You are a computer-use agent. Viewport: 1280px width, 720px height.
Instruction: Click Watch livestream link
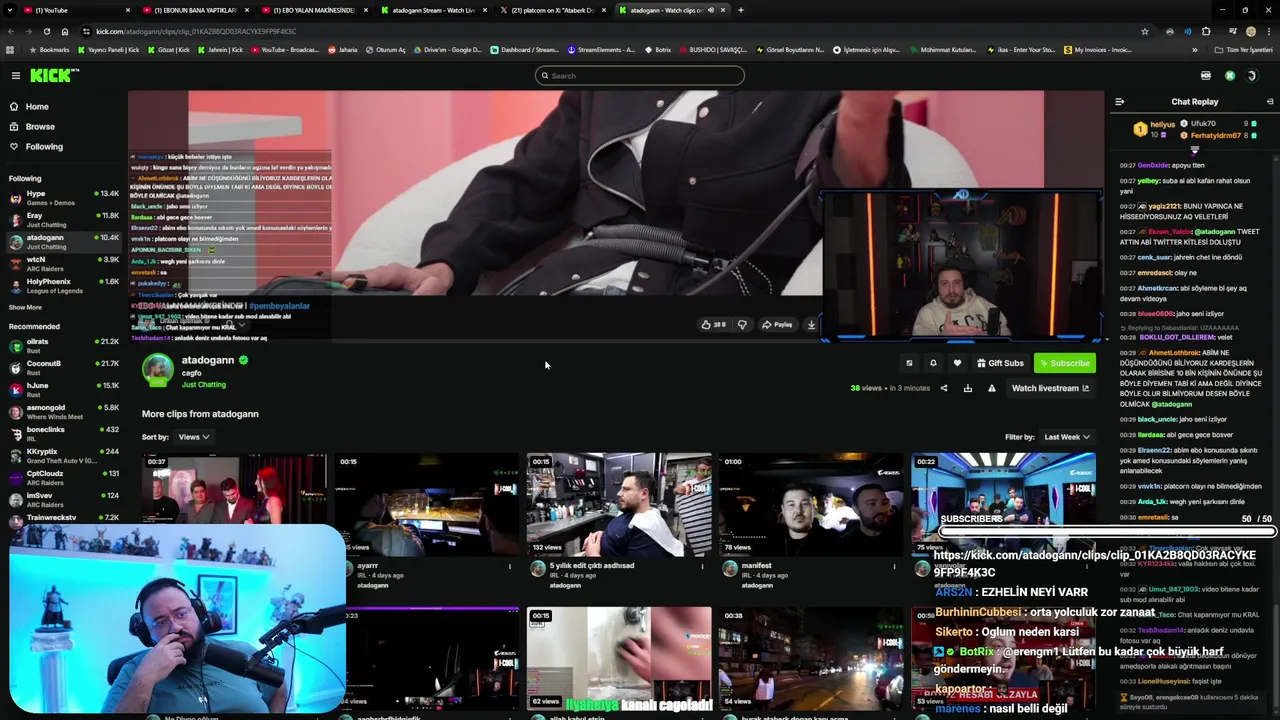pyautogui.click(x=1050, y=388)
